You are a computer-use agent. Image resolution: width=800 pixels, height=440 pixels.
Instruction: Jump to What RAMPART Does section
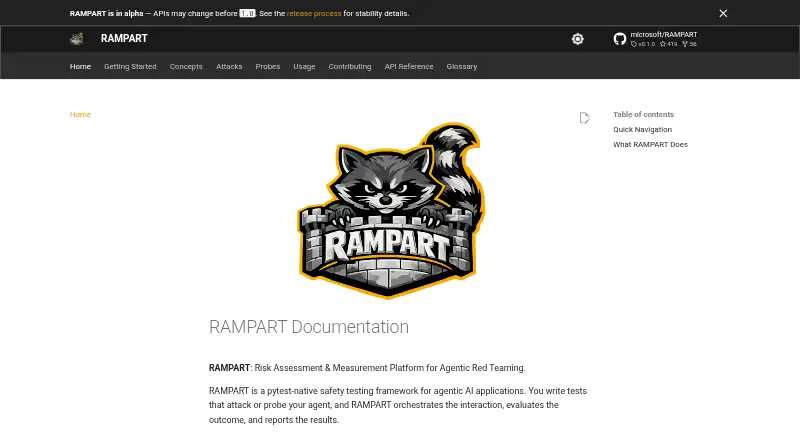650,144
